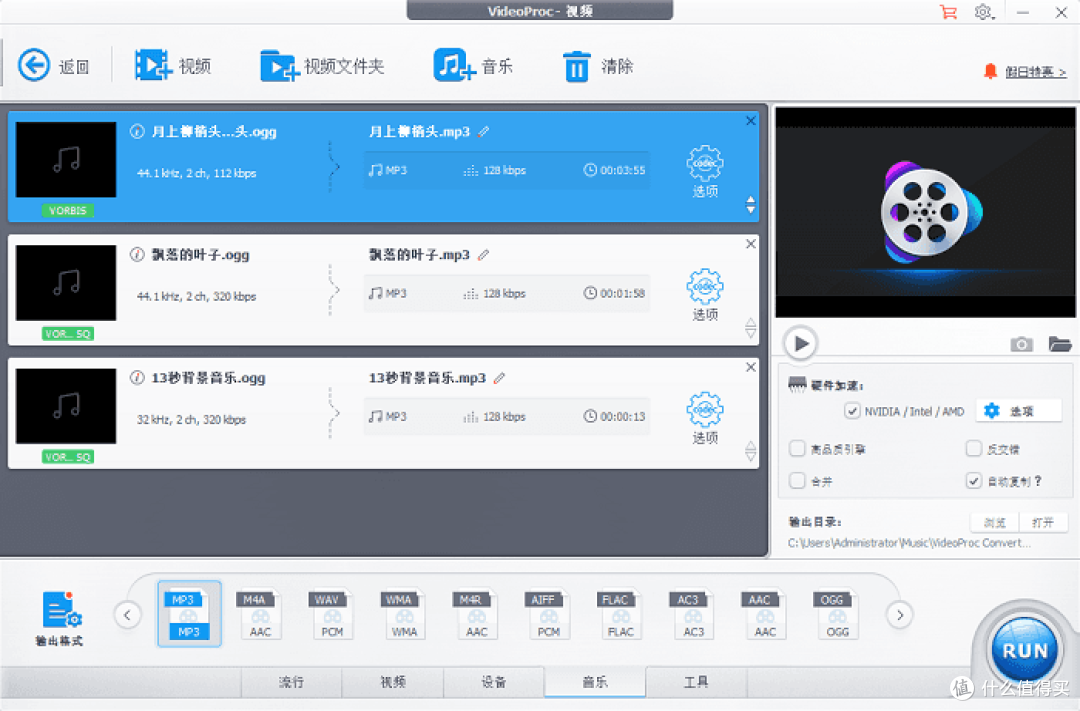This screenshot has height=711, width=1080.
Task: Clear the list with 清除 trash icon
Action: point(577,66)
